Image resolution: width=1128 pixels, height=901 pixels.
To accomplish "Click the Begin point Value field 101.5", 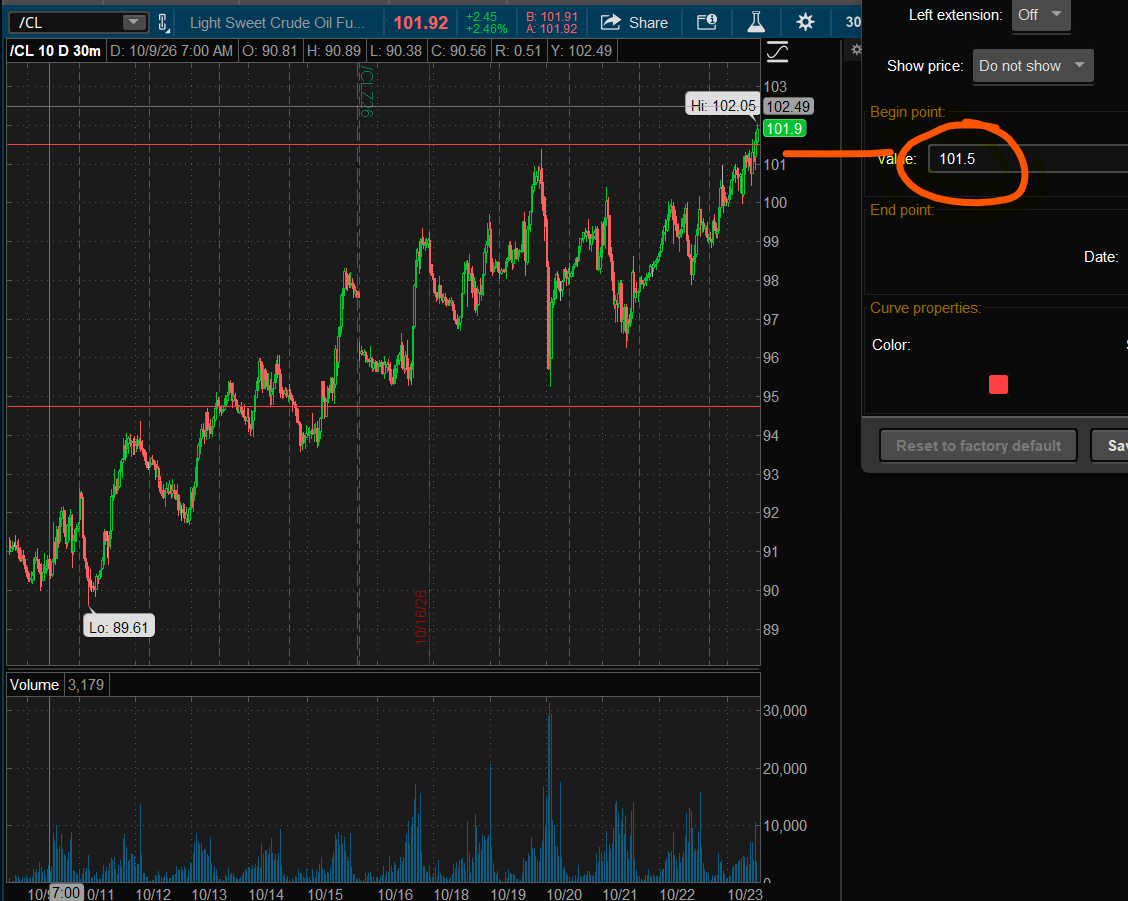I will [x=1029, y=159].
